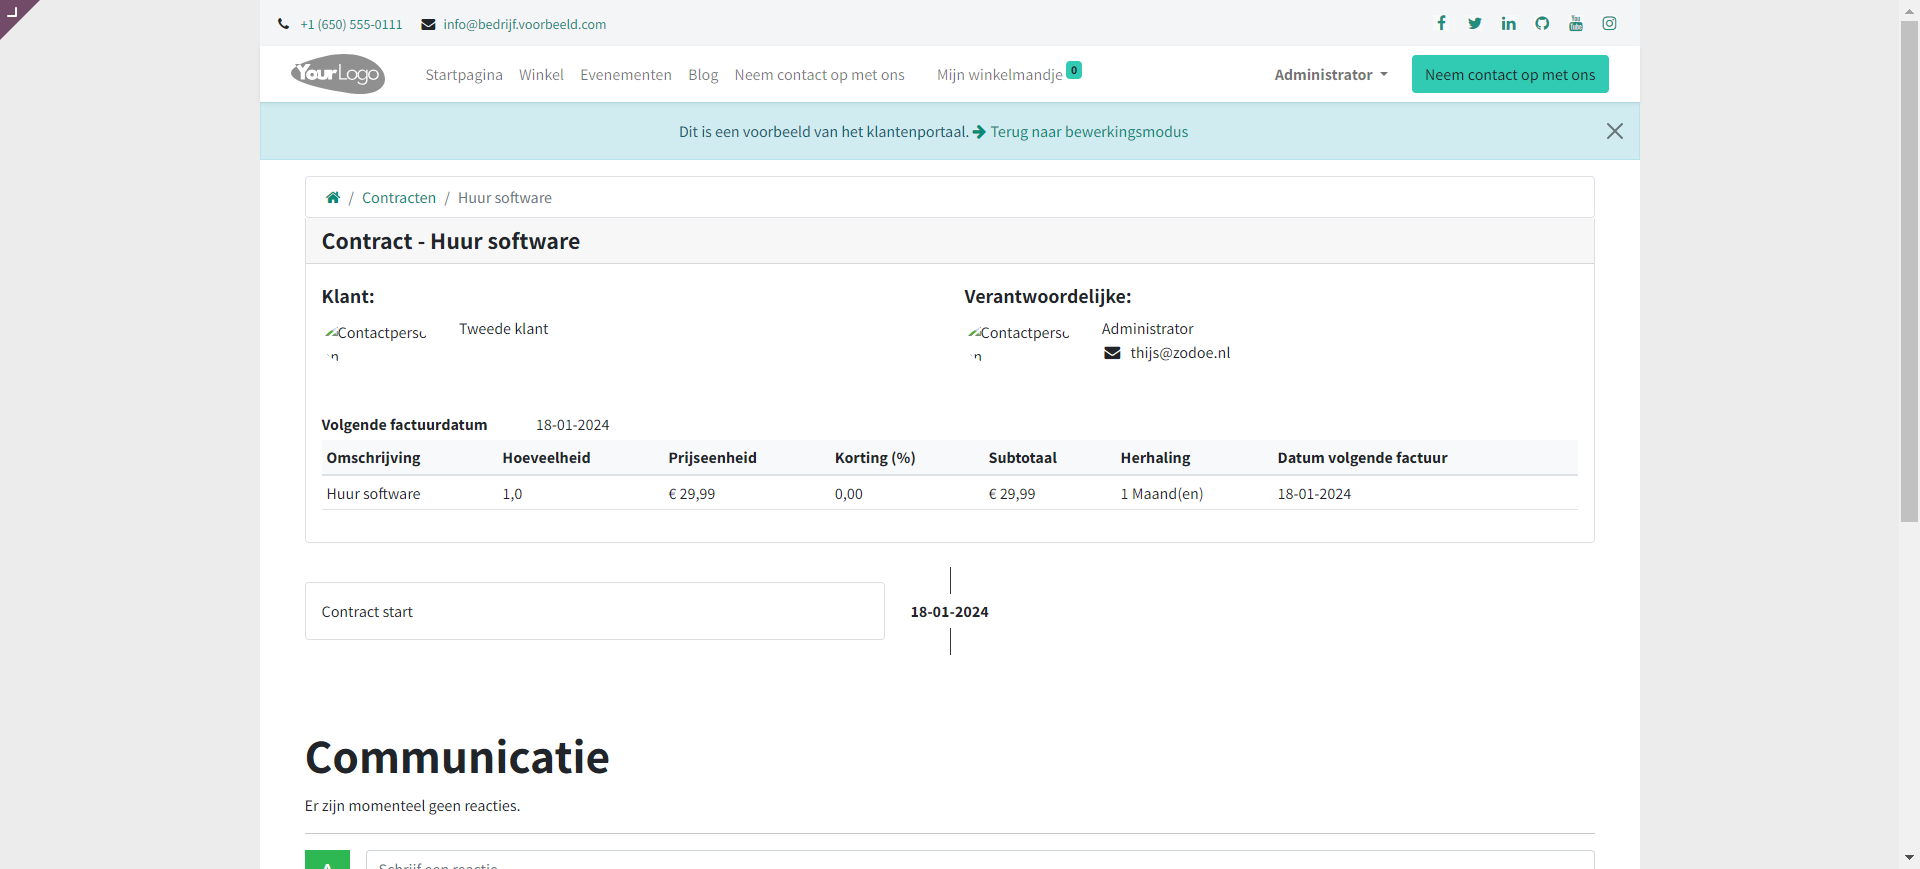Dismiss the customer portal preview banner
Image resolution: width=1920 pixels, height=869 pixels.
pos(1614,131)
